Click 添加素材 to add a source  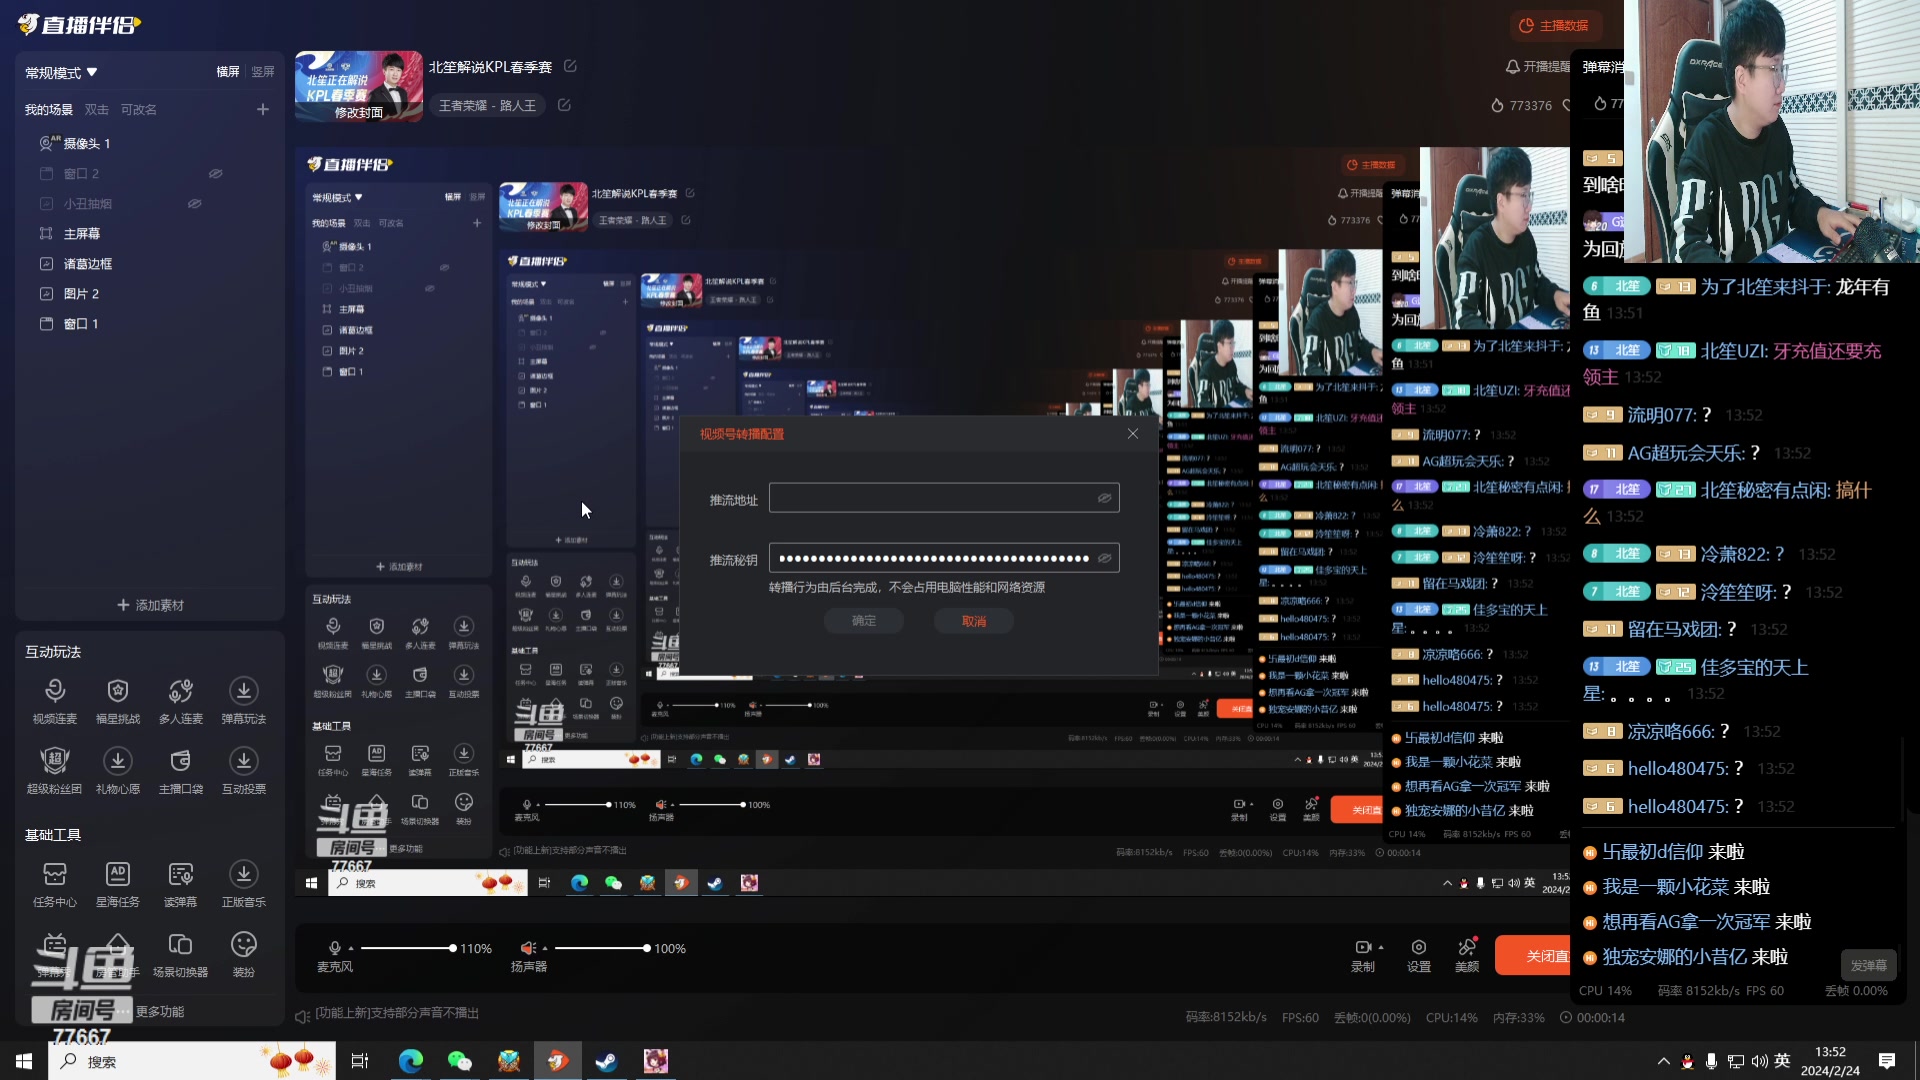150,605
